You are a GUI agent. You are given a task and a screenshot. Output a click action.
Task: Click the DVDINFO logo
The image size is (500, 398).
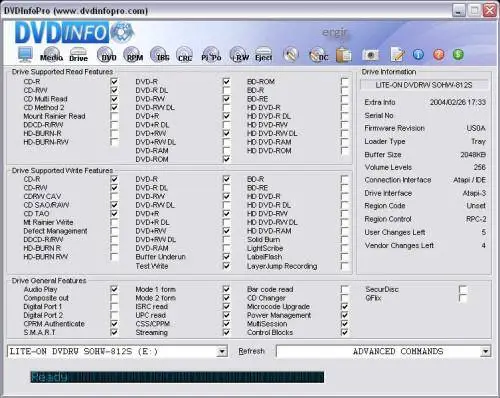[74, 33]
